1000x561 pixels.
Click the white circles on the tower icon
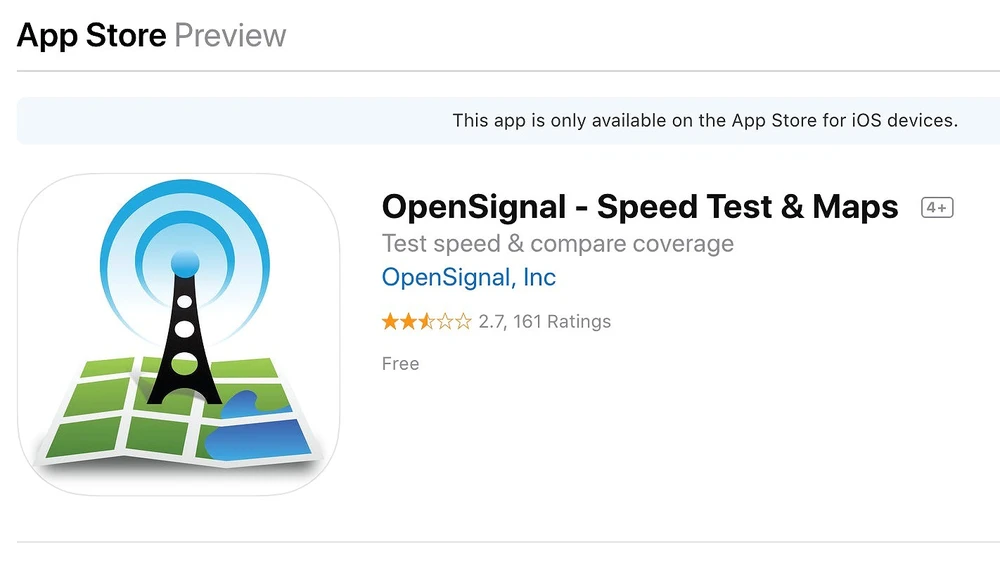pos(184,328)
